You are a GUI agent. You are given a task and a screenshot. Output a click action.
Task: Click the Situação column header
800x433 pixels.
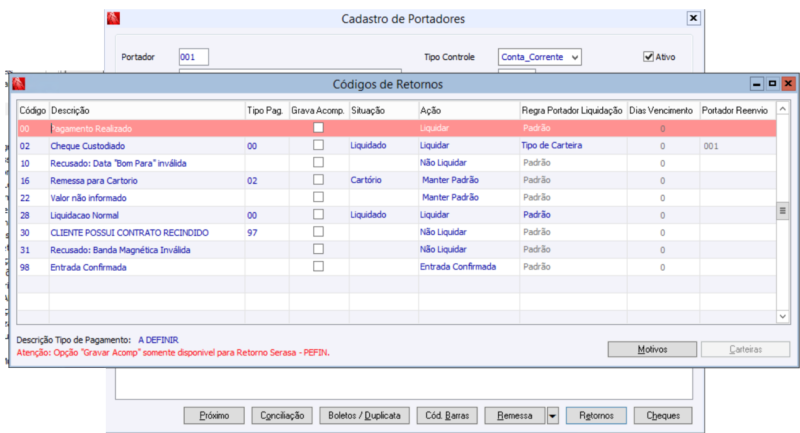[x=384, y=110]
